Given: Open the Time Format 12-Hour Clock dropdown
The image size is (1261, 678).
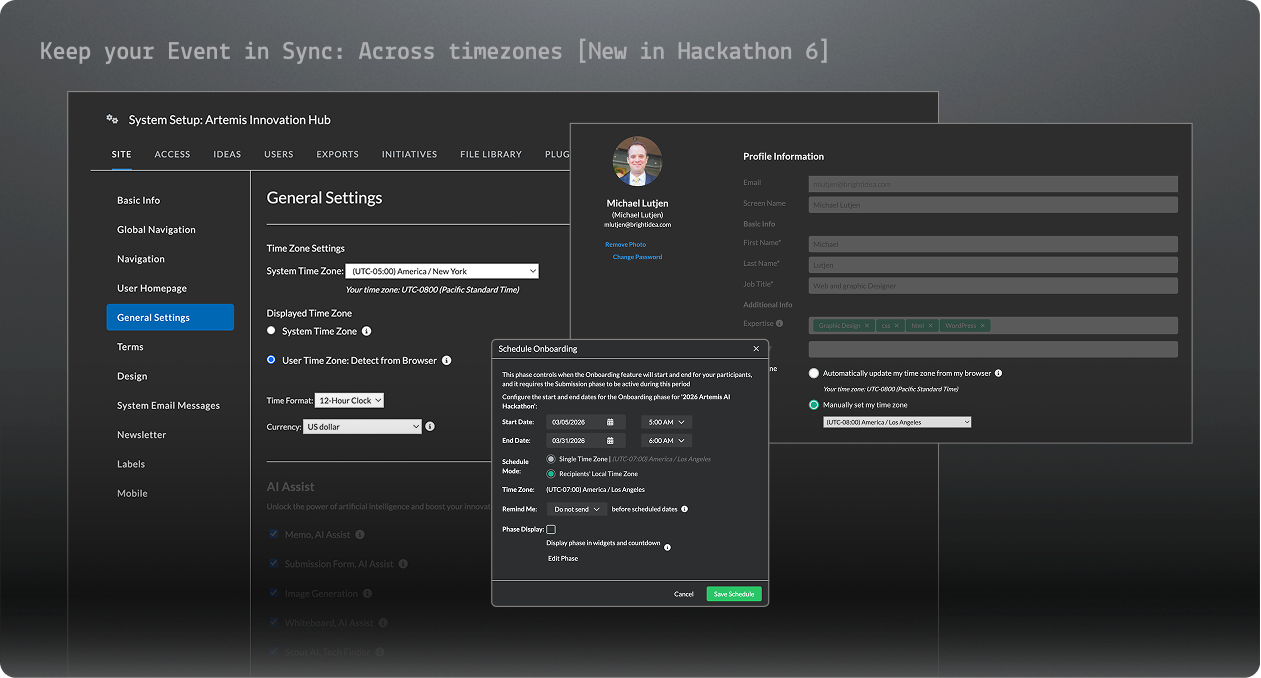Looking at the screenshot, I should pos(349,400).
